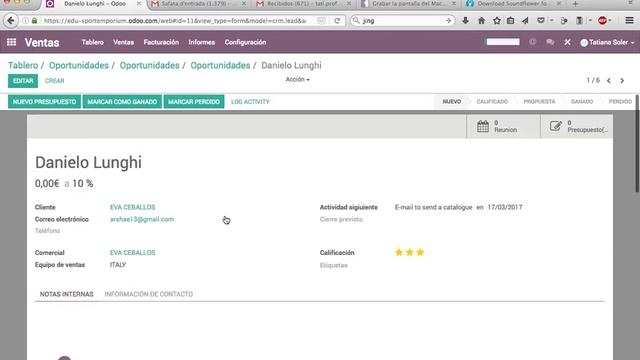Open the EVA CEBALLOS client link

(x=132, y=207)
